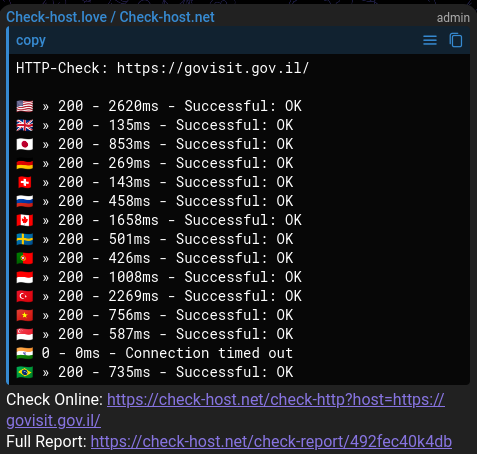Image resolution: width=477 pixels, height=454 pixels.
Task: Click the Vietnam flag beside 756ms
Action: tap(25, 315)
